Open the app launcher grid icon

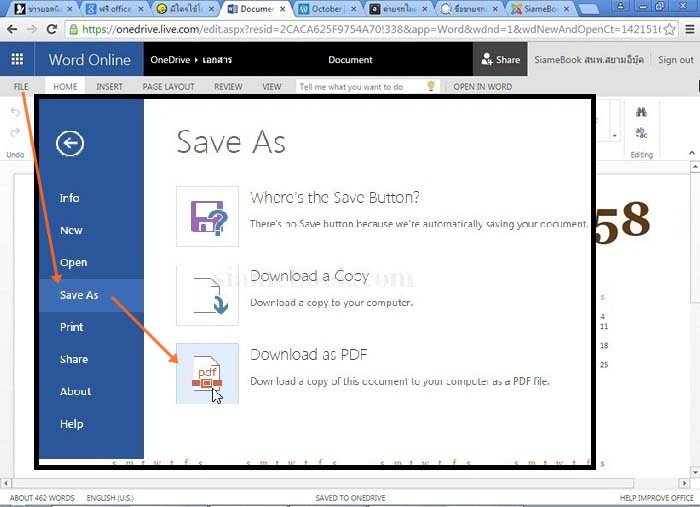point(17,59)
